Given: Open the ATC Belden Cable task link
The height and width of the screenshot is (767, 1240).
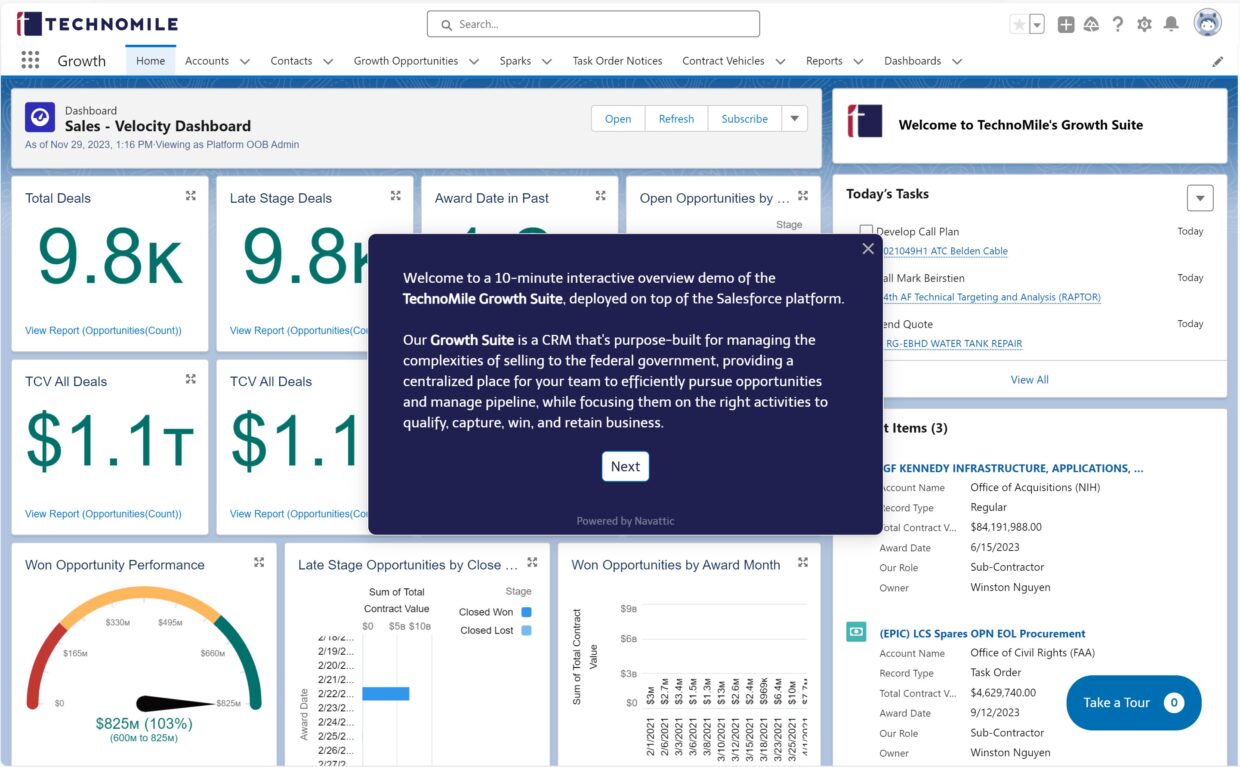Looking at the screenshot, I should (943, 251).
